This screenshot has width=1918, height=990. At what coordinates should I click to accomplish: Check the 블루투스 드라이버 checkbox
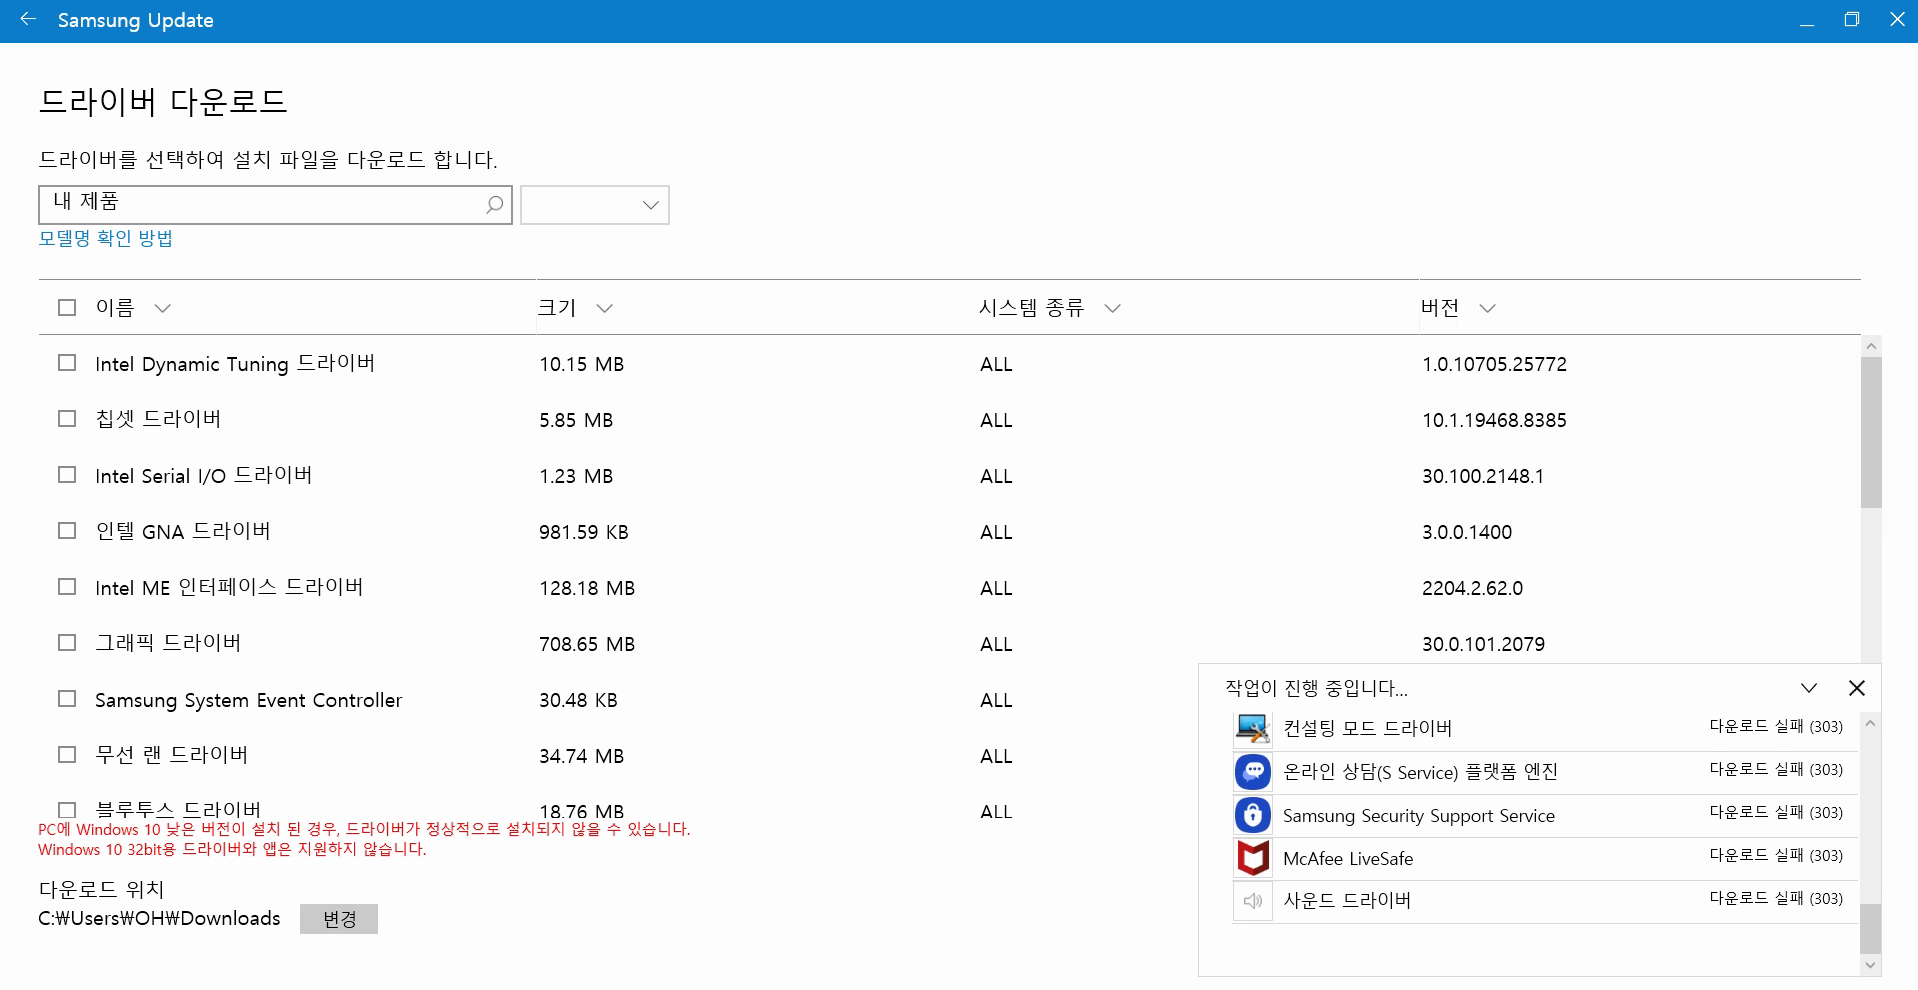click(67, 810)
